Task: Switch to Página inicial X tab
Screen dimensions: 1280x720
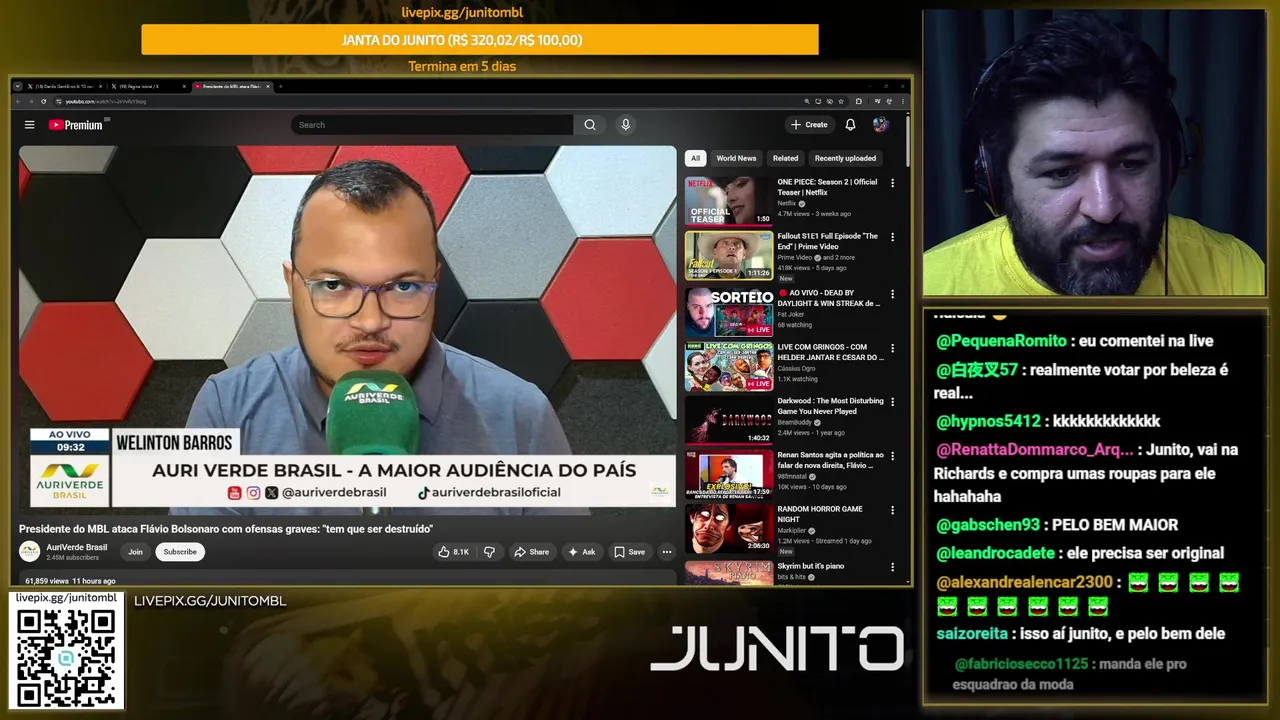Action: [x=150, y=86]
